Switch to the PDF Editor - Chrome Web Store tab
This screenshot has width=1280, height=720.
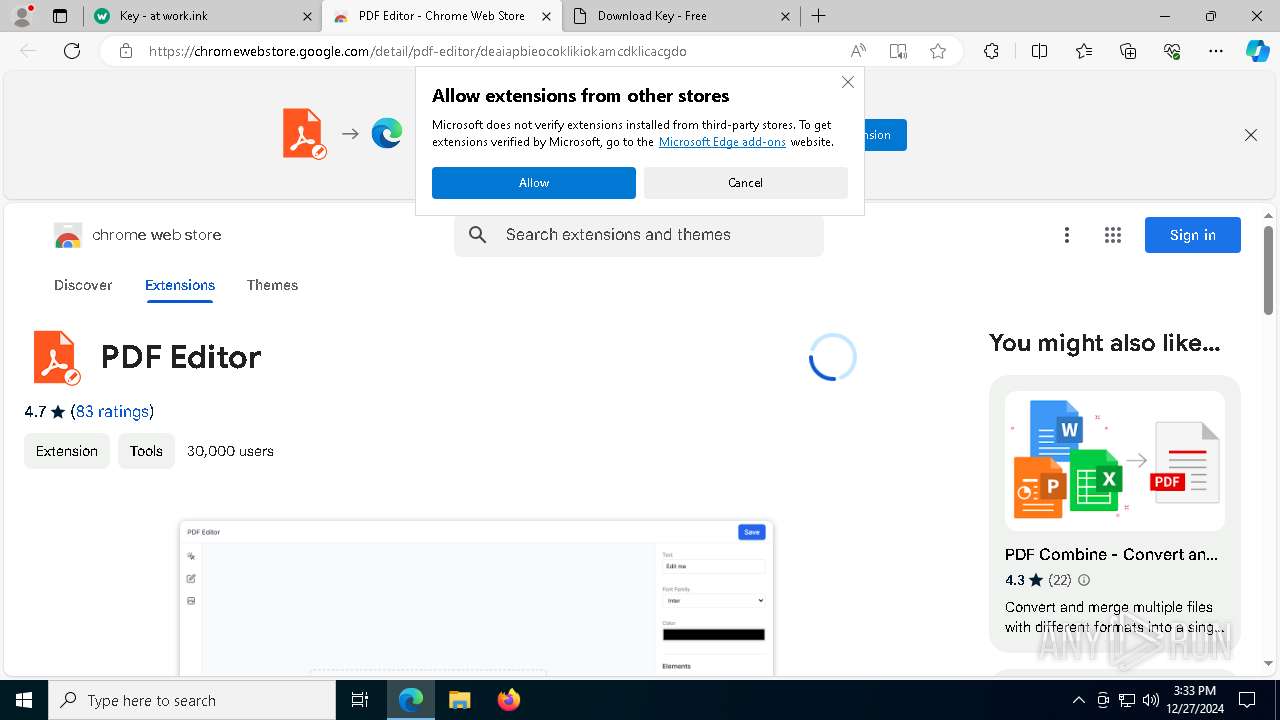click(x=442, y=16)
